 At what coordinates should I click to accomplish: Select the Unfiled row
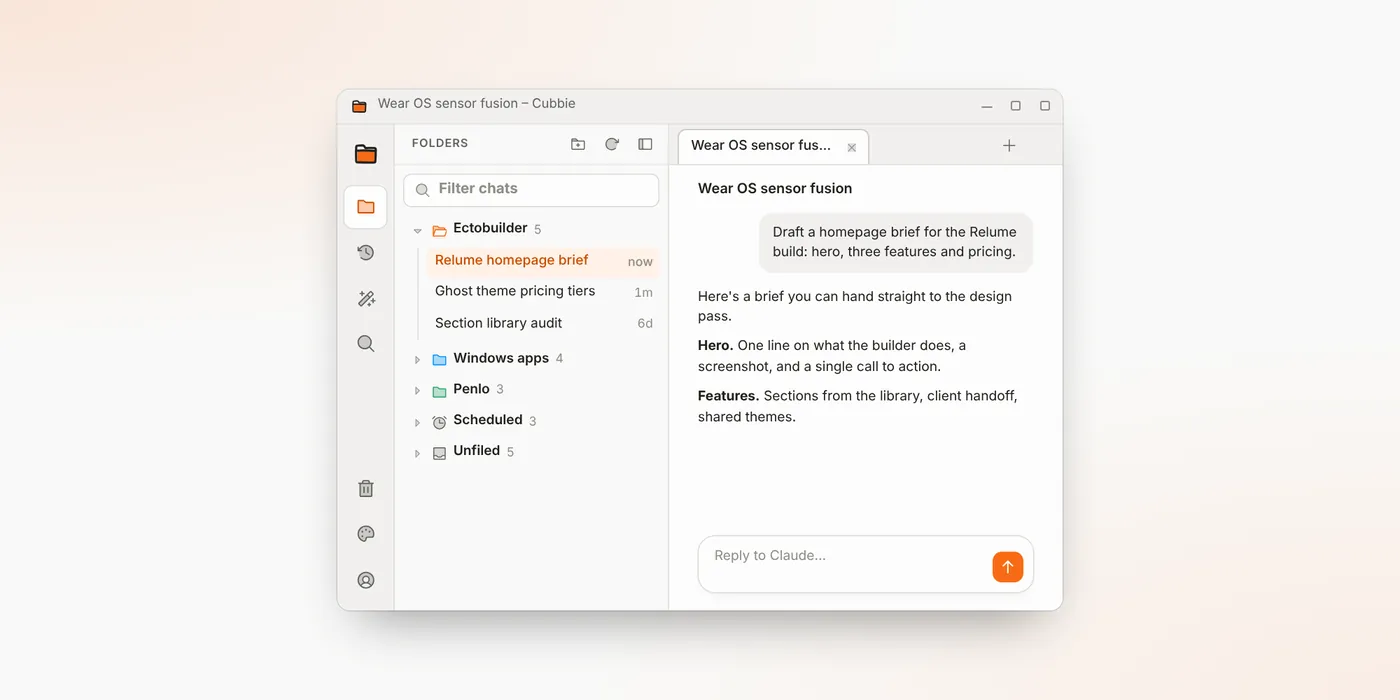[531, 452]
